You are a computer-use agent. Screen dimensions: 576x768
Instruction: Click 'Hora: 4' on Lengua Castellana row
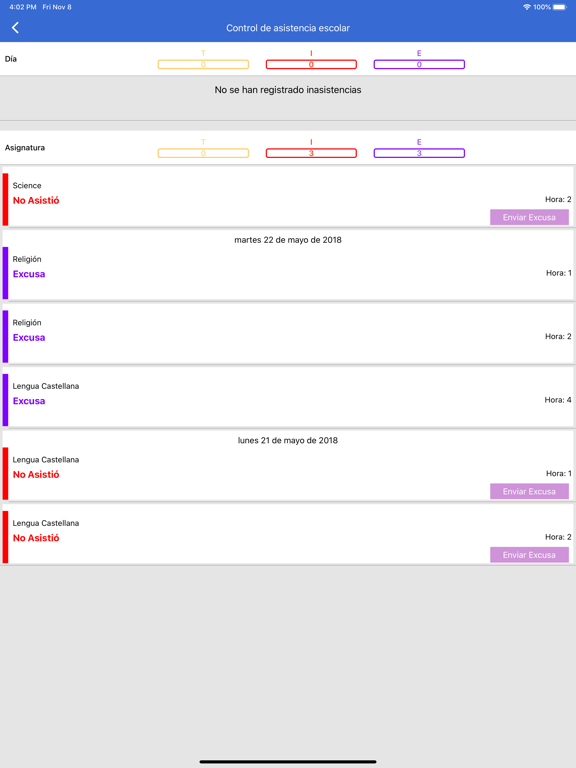[x=558, y=400]
